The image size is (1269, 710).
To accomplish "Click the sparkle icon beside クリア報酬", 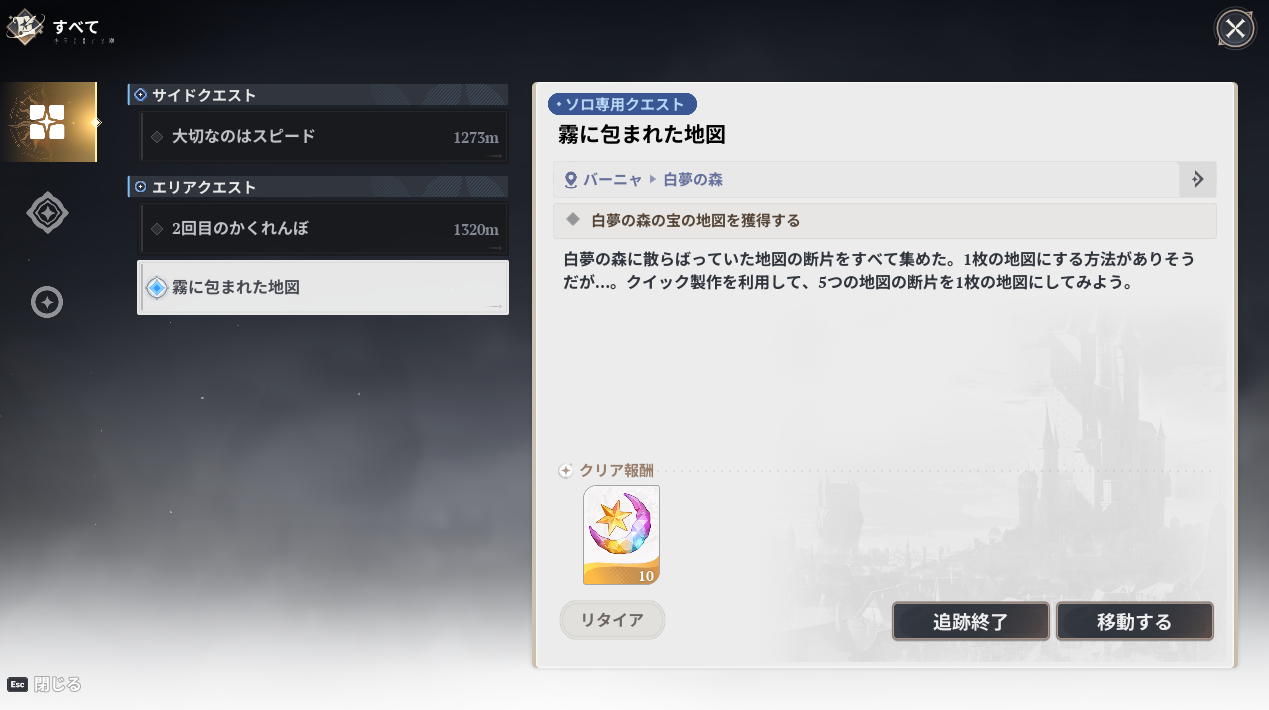I will coord(566,471).
